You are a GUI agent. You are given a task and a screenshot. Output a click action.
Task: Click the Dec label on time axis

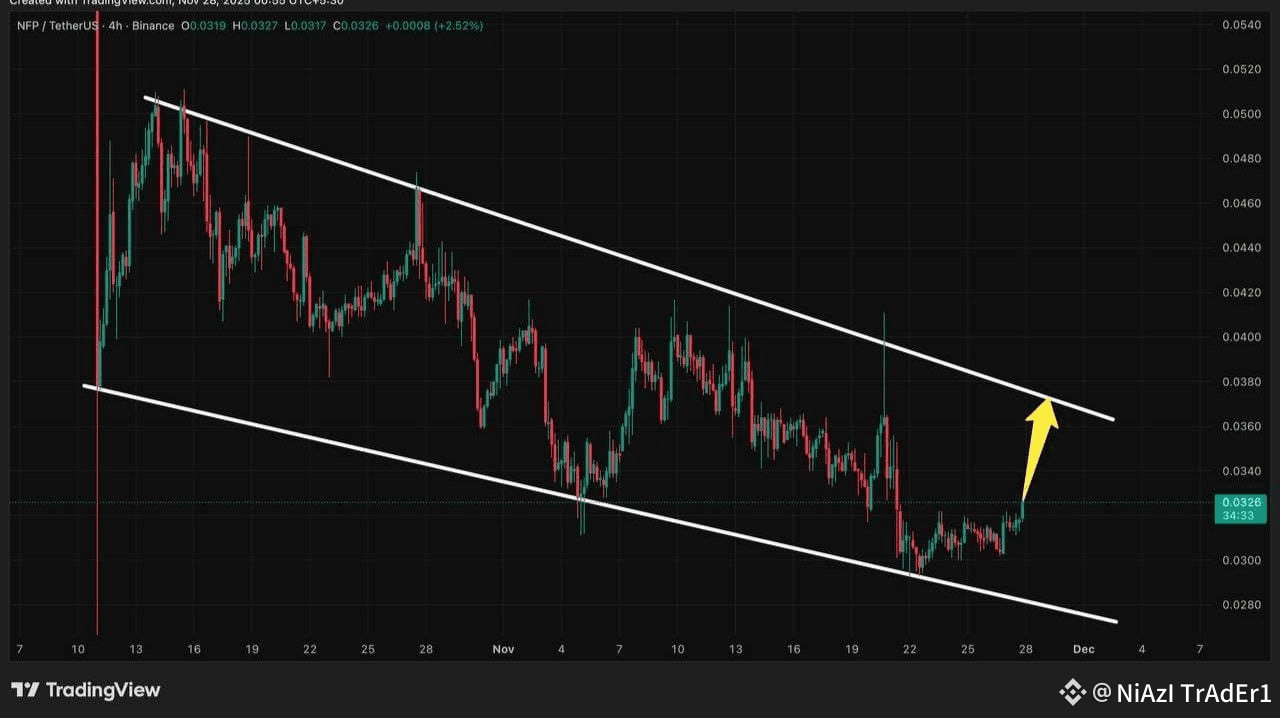1084,649
